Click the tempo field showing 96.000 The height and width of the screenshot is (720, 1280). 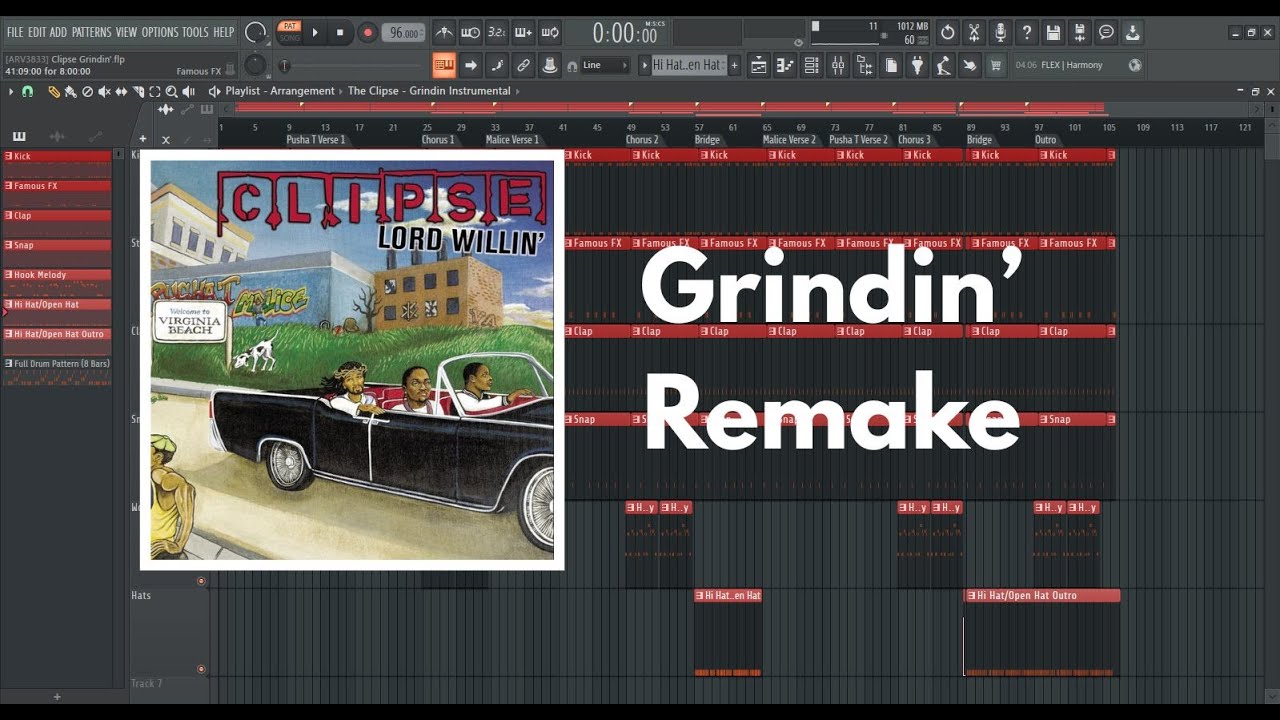403,32
